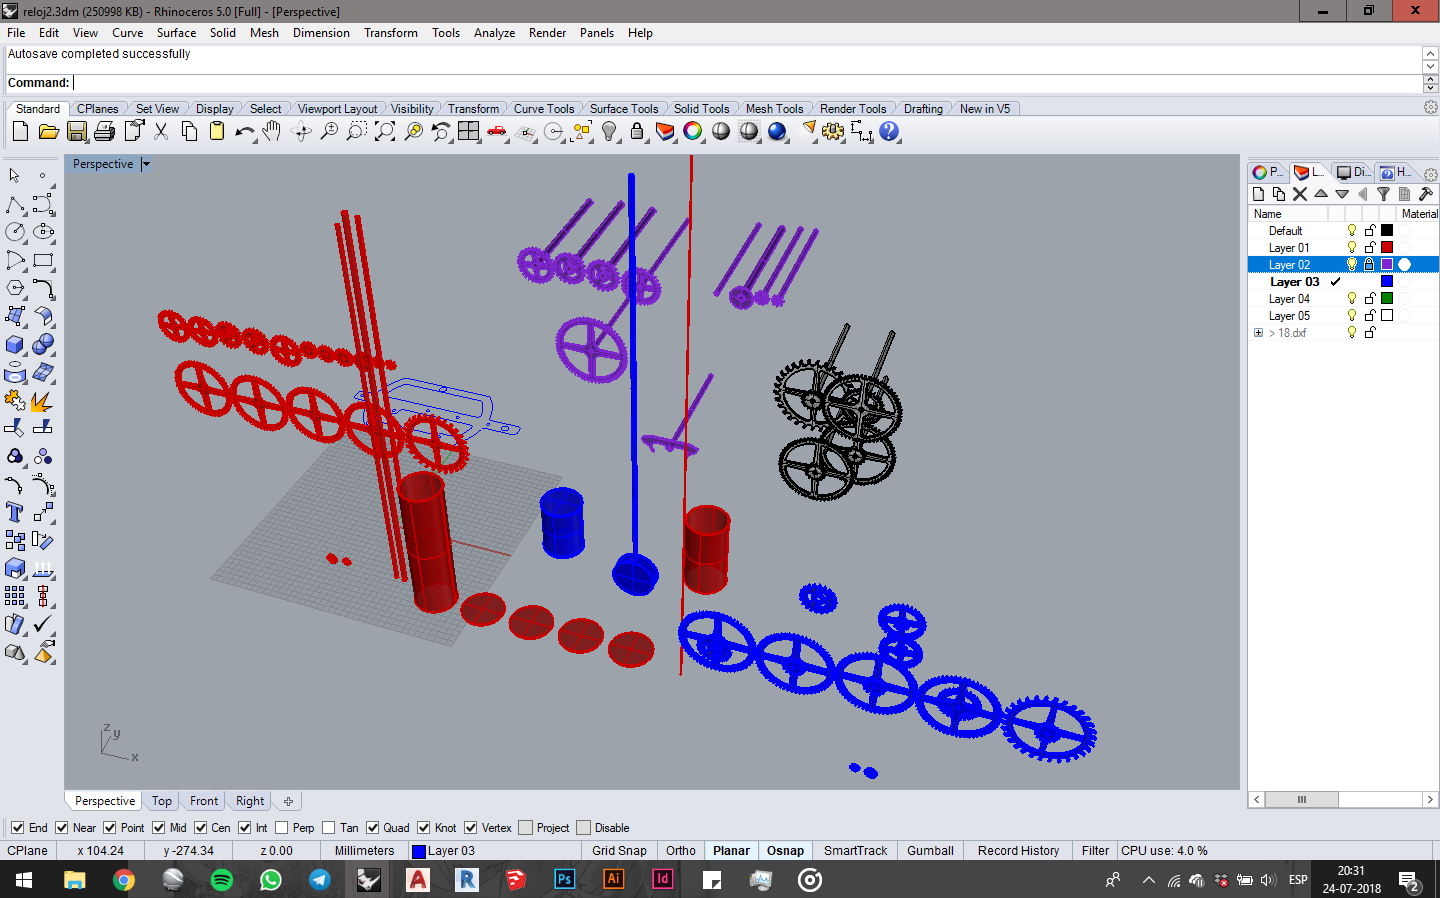Check the Disable osnap checkbox

583,828
